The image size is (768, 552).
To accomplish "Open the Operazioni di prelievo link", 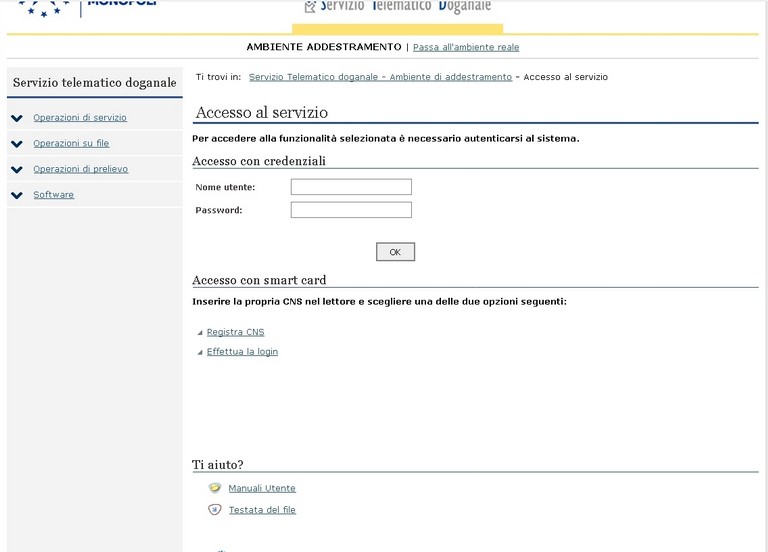I will tap(80, 169).
